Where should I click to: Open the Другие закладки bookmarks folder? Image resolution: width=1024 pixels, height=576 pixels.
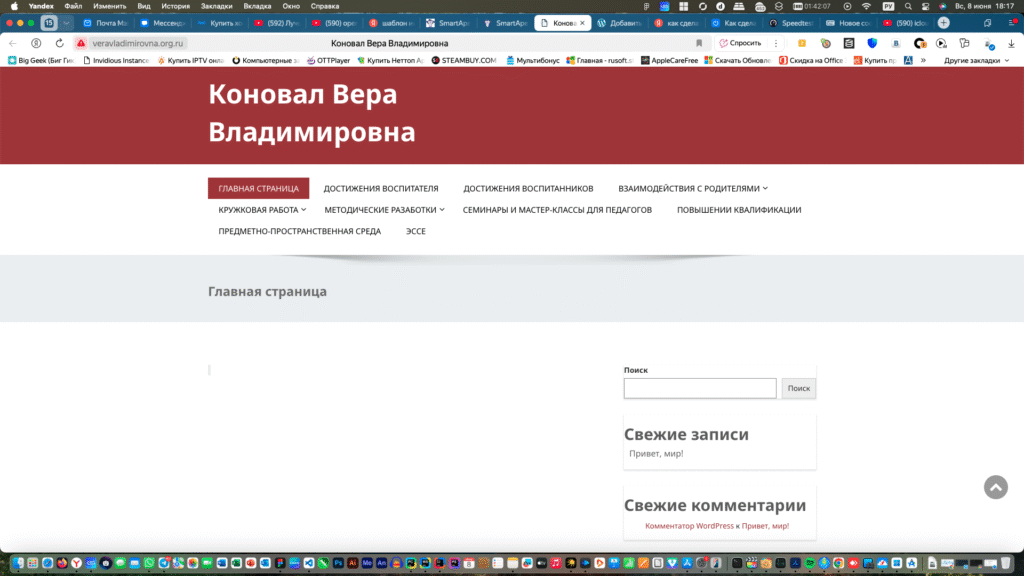971,60
